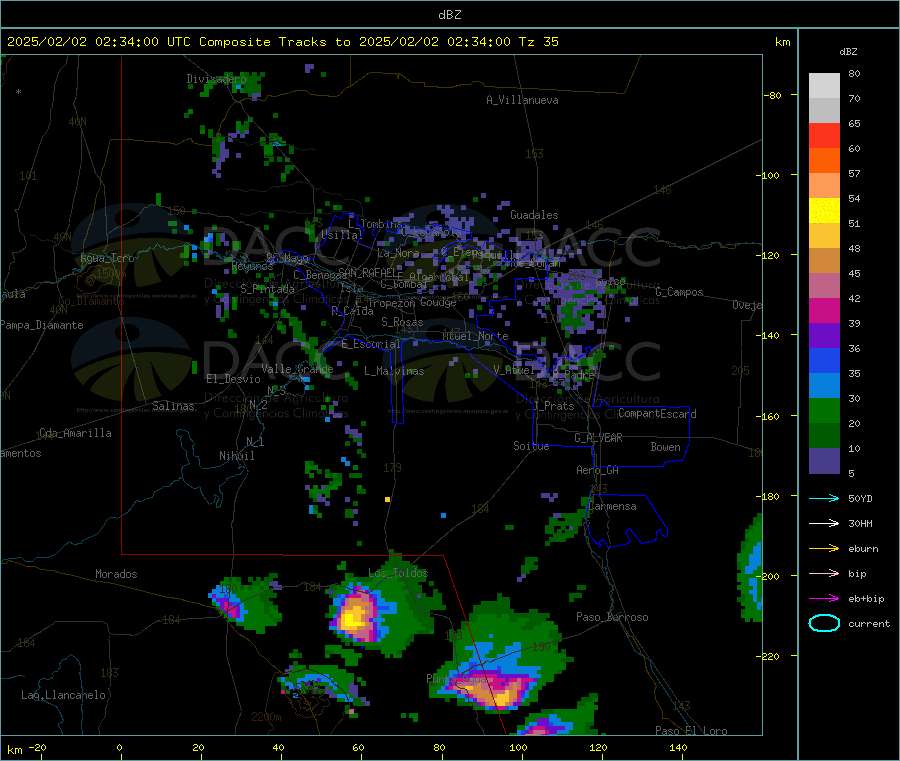Select the purple 36–39 dBZ swatch
The image size is (900, 761).
(x=824, y=336)
